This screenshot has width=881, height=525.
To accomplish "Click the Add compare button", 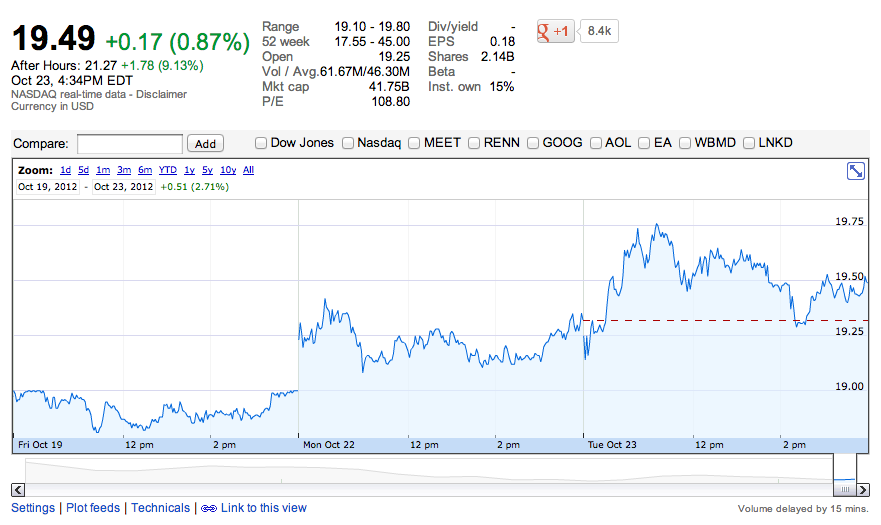I will pos(205,144).
